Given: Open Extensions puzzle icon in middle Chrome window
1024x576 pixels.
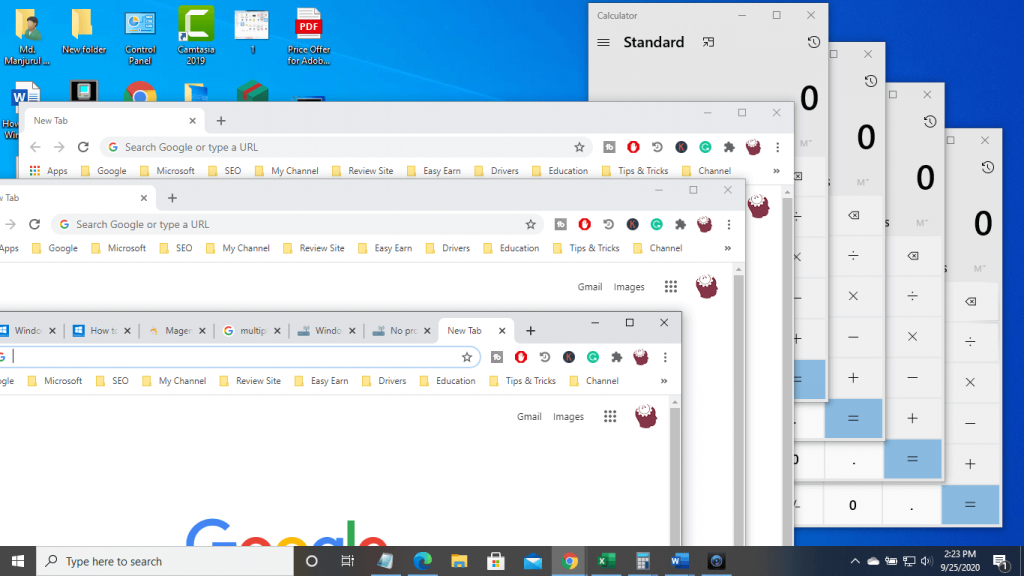Looking at the screenshot, I should coord(680,224).
